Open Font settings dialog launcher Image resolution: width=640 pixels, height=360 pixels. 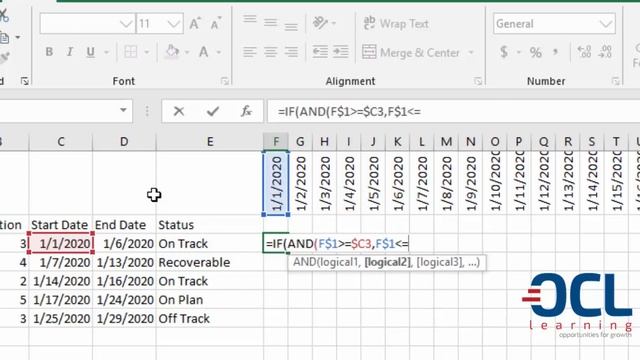pyautogui.click(x=224, y=81)
